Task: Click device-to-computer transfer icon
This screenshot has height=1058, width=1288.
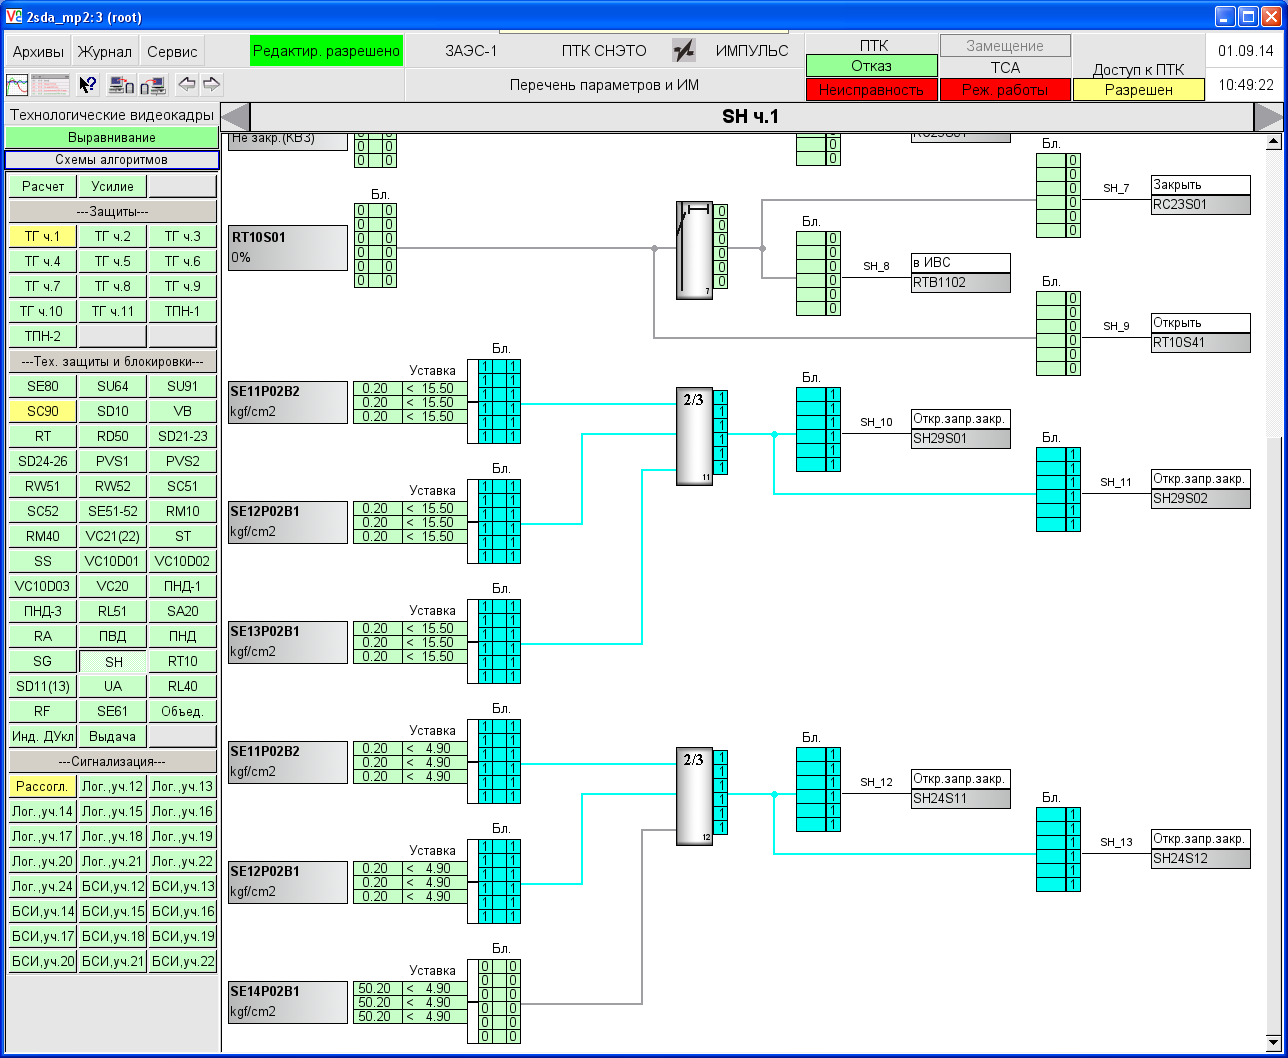Action: (153, 85)
